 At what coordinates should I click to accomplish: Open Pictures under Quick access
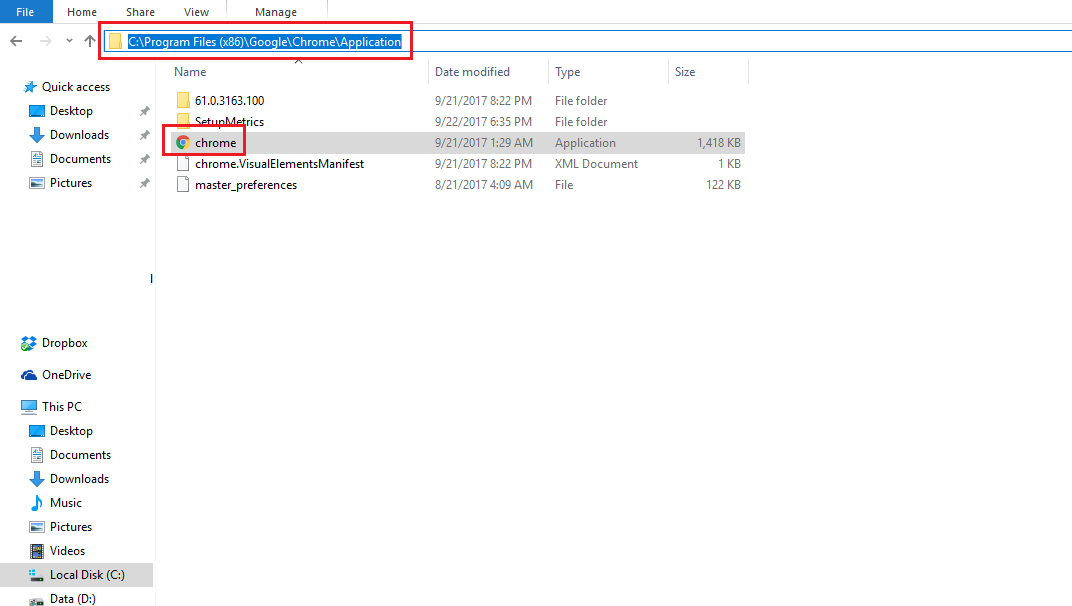pos(70,183)
